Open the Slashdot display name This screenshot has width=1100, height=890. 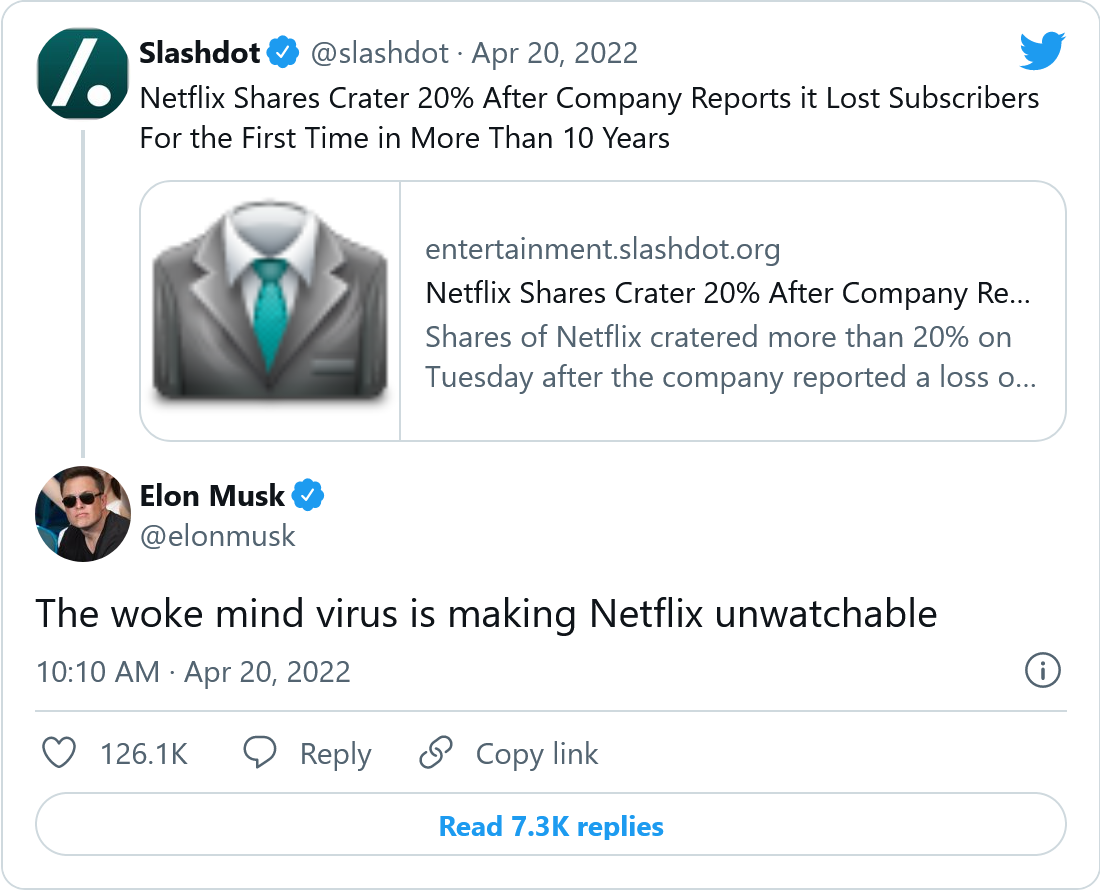(200, 52)
